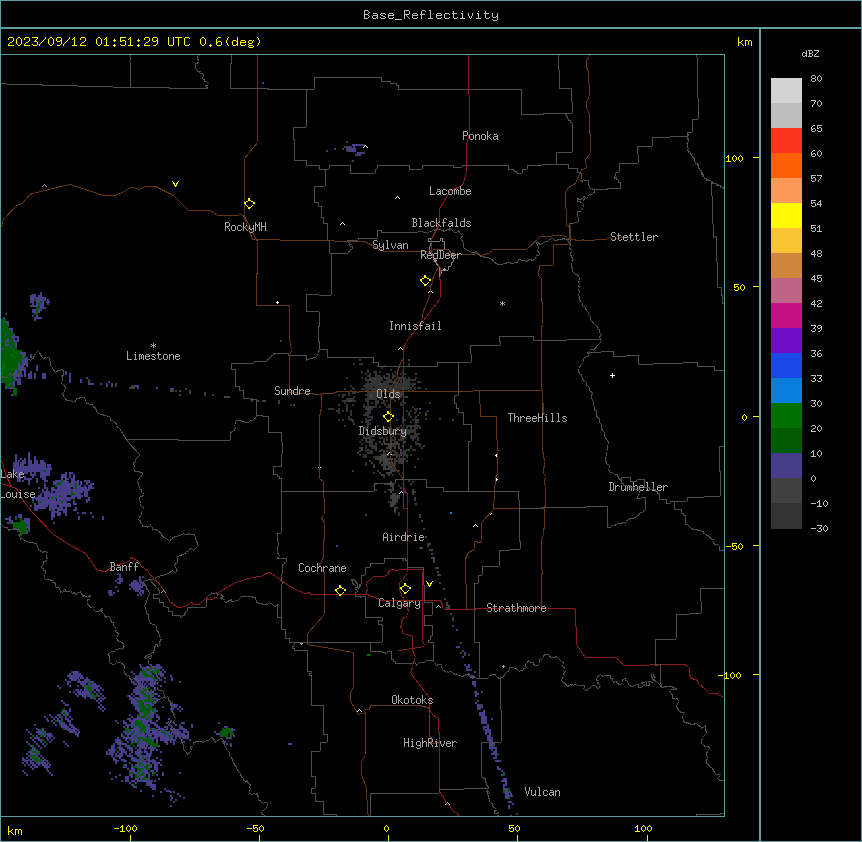Click the HighRiver label

pyautogui.click(x=430, y=743)
